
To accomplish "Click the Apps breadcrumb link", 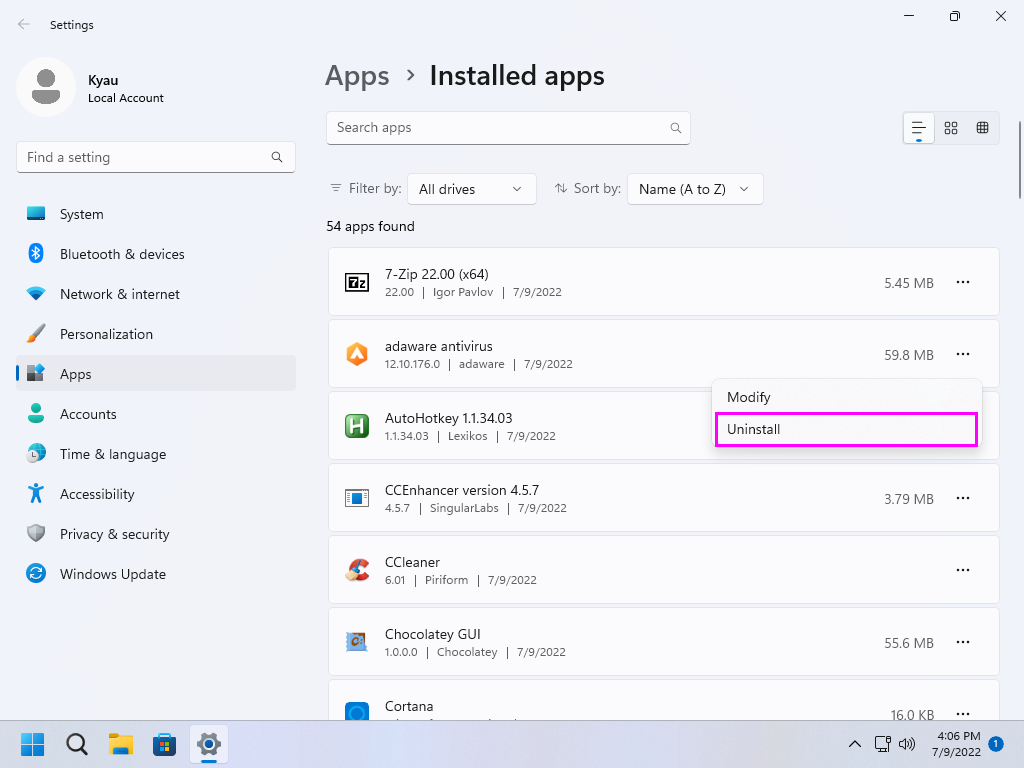I will coord(357,76).
